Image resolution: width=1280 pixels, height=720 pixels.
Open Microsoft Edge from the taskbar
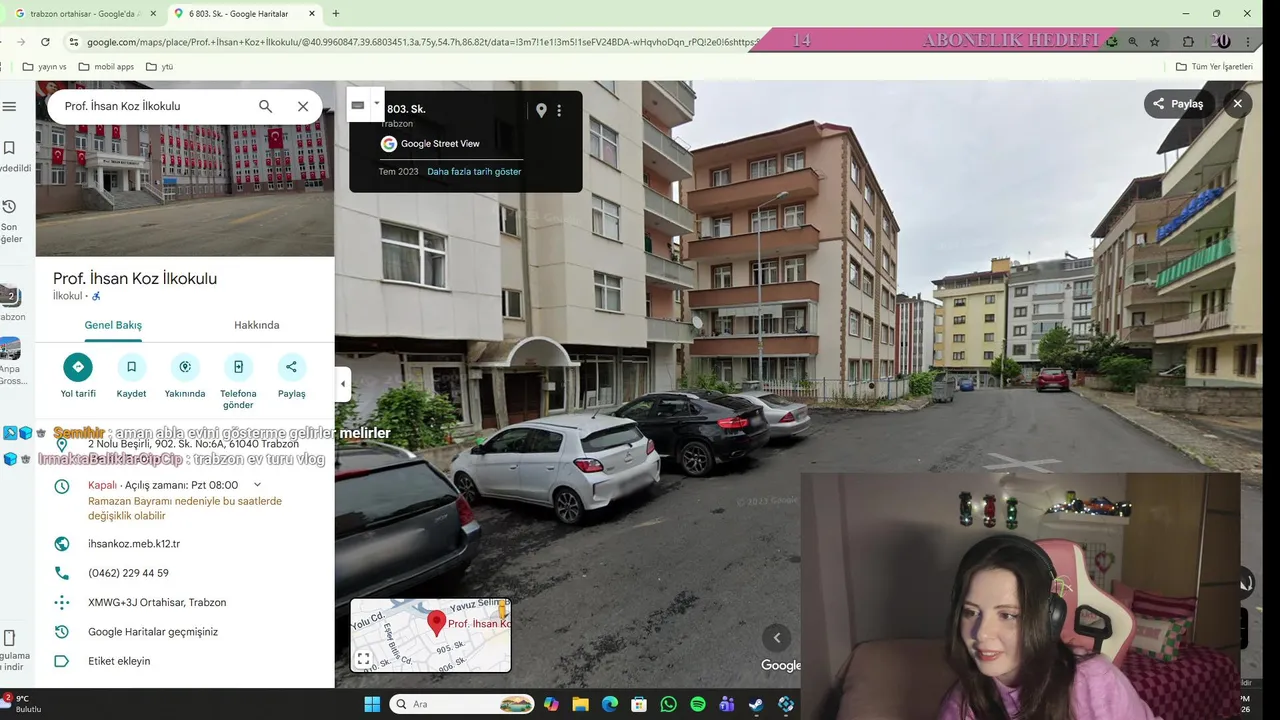(x=609, y=704)
